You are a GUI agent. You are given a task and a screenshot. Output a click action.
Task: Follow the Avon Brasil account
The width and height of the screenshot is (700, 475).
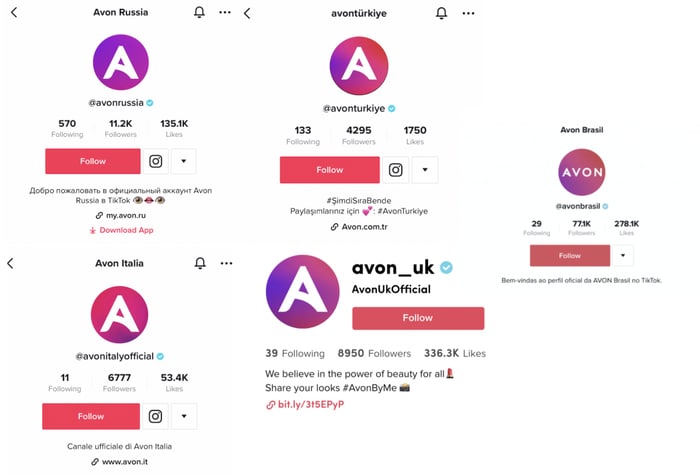[570, 255]
